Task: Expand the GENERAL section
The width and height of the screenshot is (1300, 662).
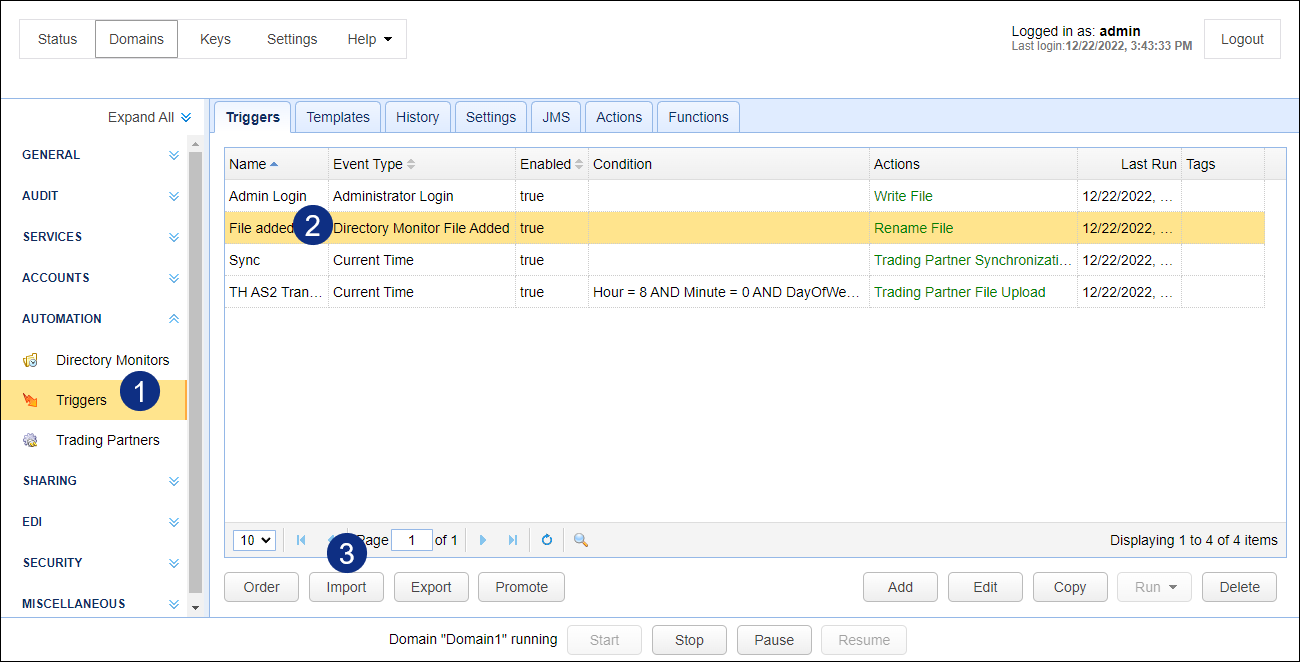Action: tap(174, 155)
